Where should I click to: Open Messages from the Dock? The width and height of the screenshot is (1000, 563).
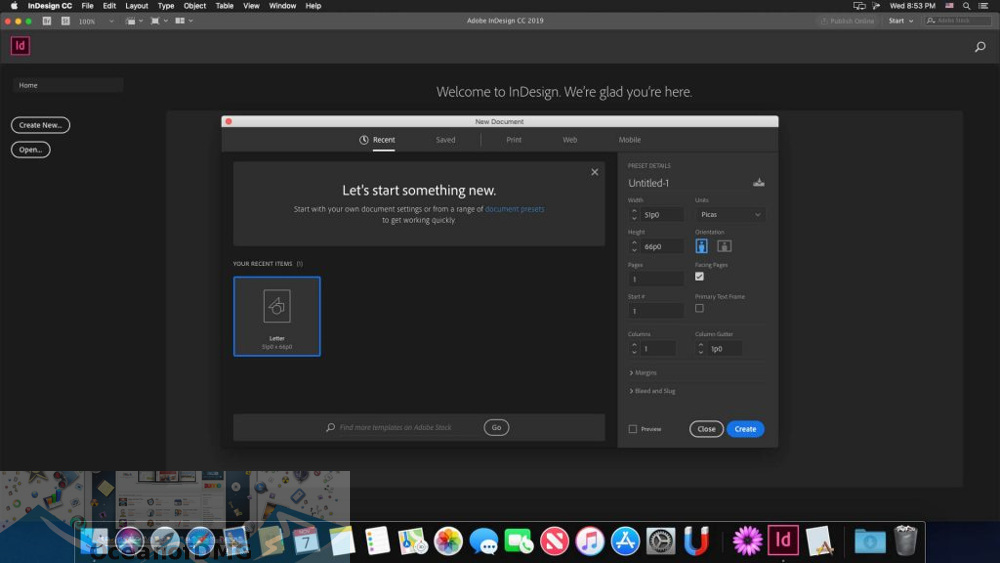[483, 541]
